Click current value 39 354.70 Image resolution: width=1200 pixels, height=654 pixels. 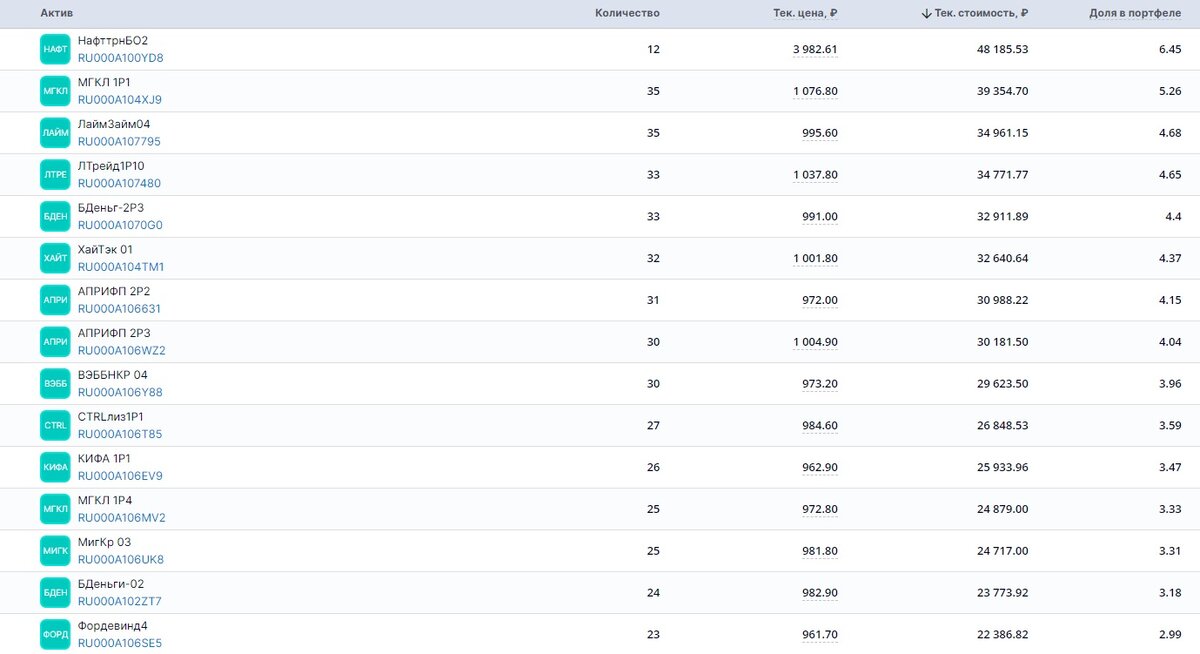pos(1003,91)
